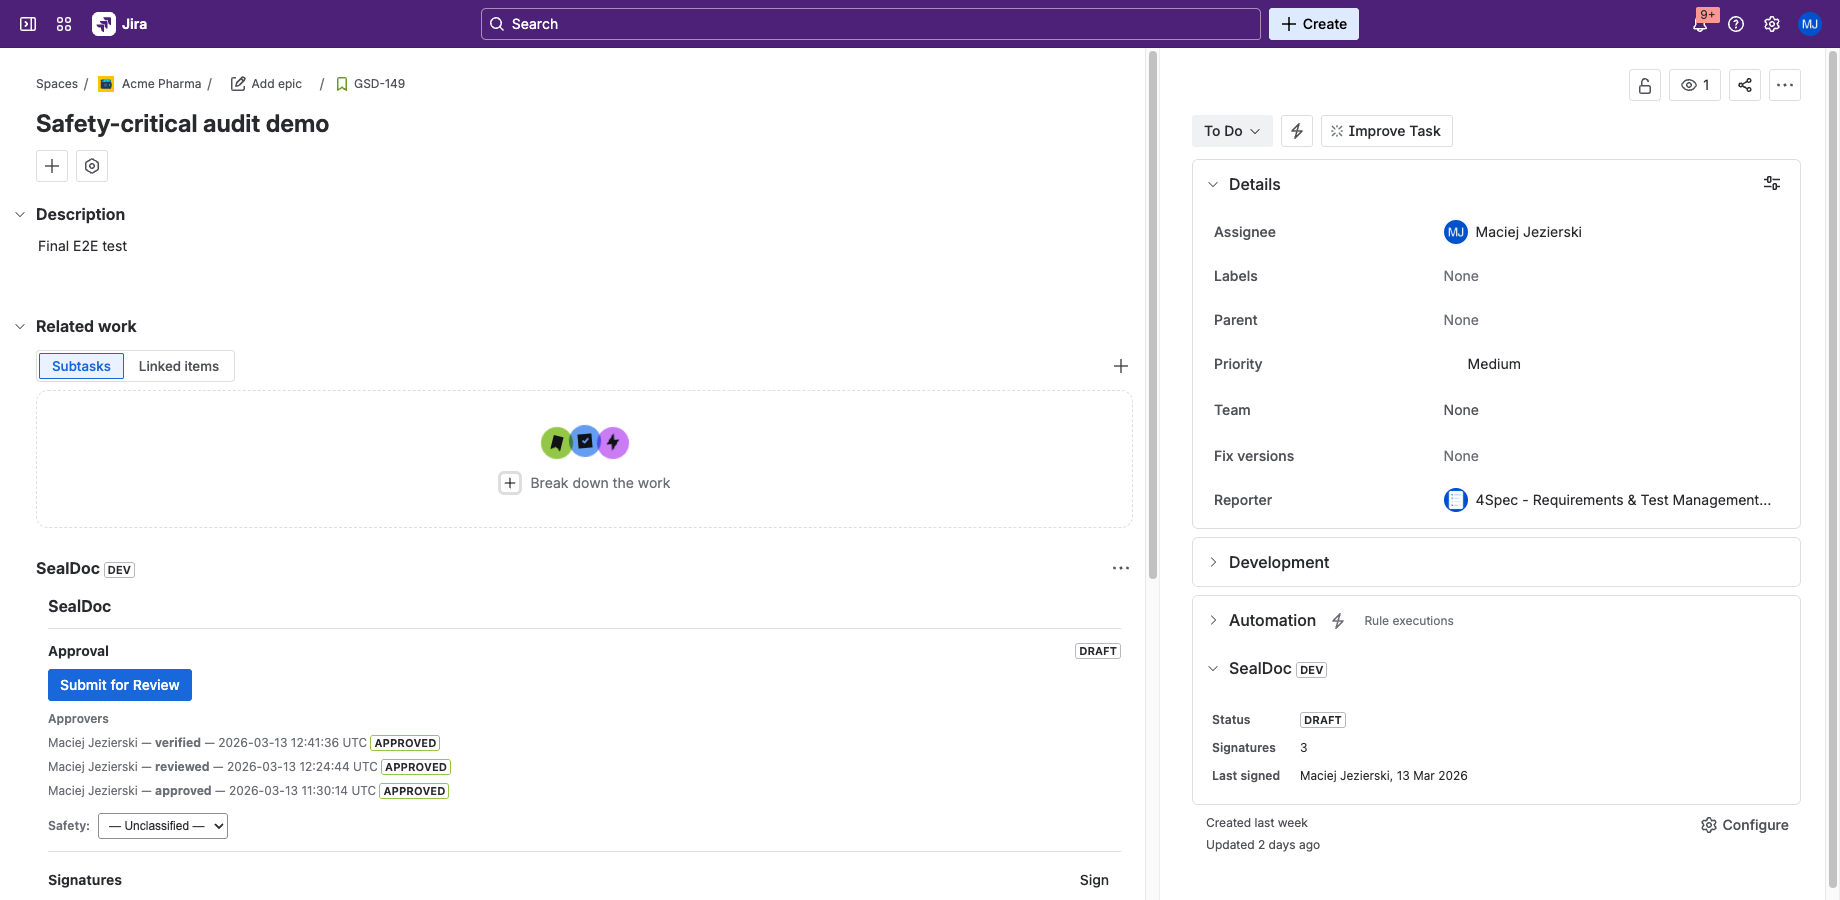
Task: Click the Improve Task button
Action: click(x=1386, y=130)
